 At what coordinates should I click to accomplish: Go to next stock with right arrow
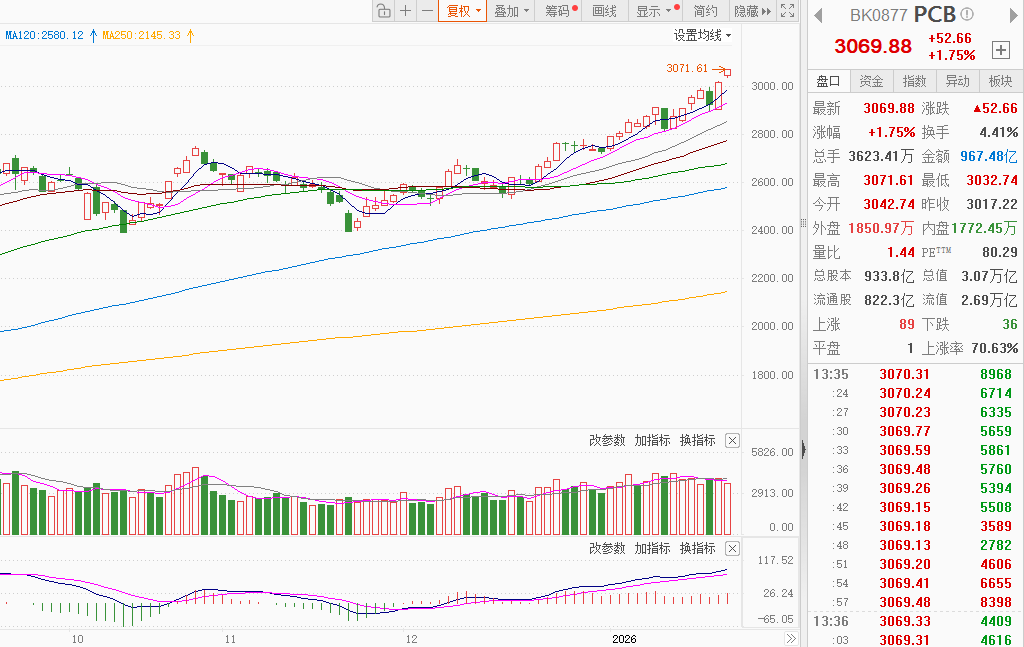(1008, 15)
